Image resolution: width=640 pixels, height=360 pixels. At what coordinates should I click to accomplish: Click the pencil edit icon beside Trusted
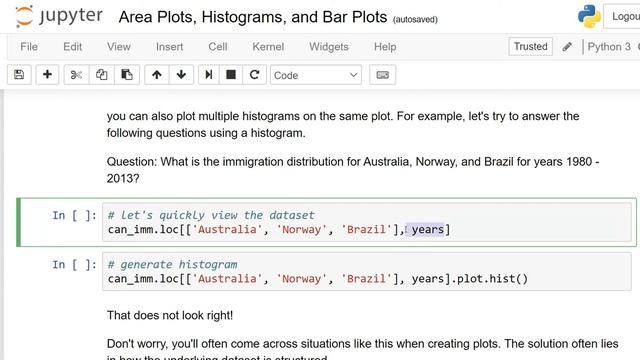(567, 47)
